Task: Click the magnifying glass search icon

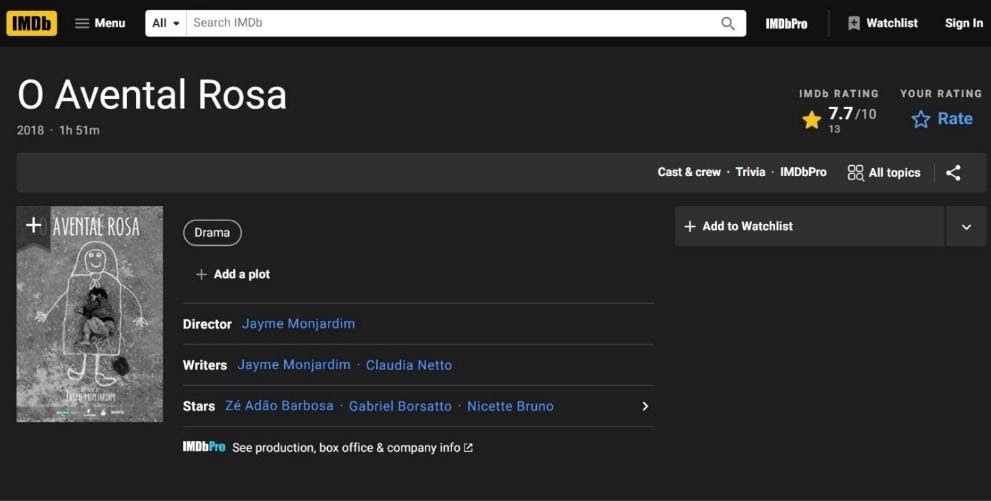Action: coord(728,23)
